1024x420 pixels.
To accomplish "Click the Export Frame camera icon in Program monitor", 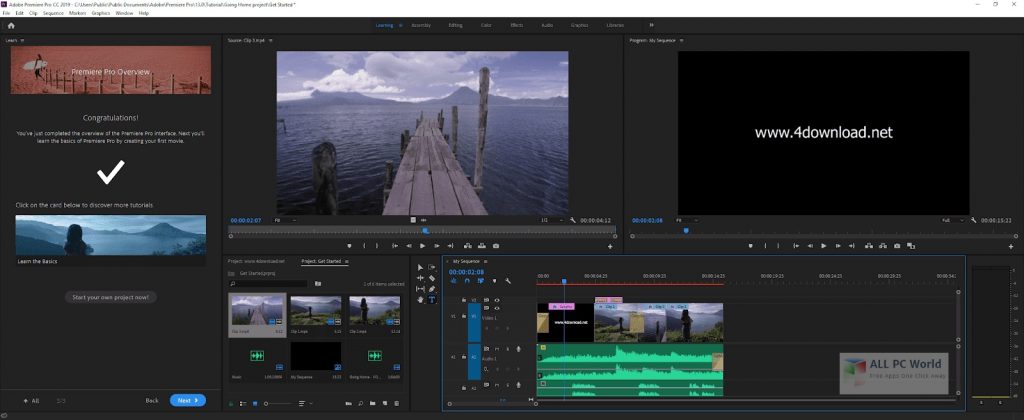I will click(x=897, y=246).
